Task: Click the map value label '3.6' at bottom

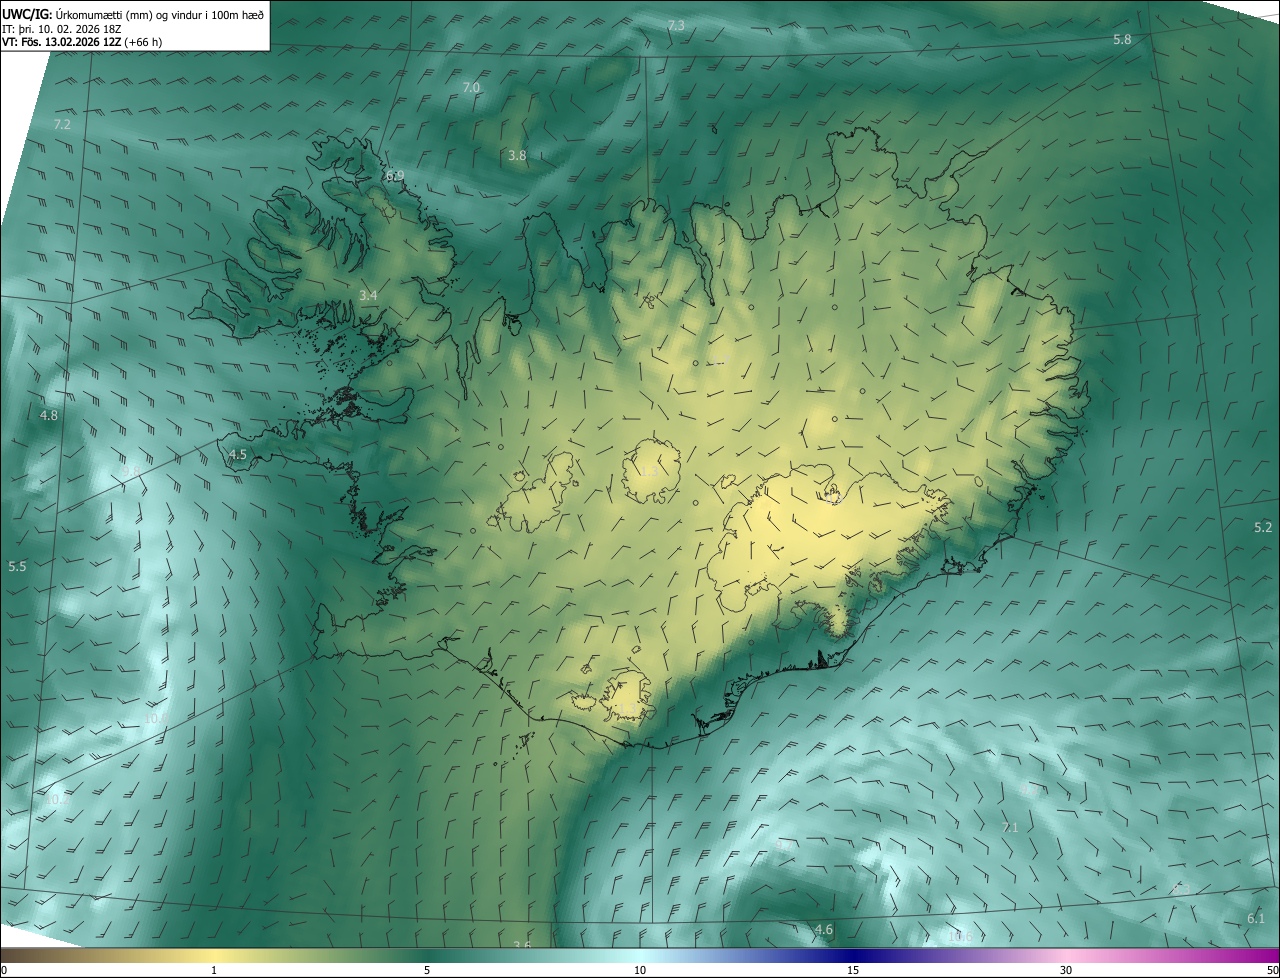Action: coord(522,946)
